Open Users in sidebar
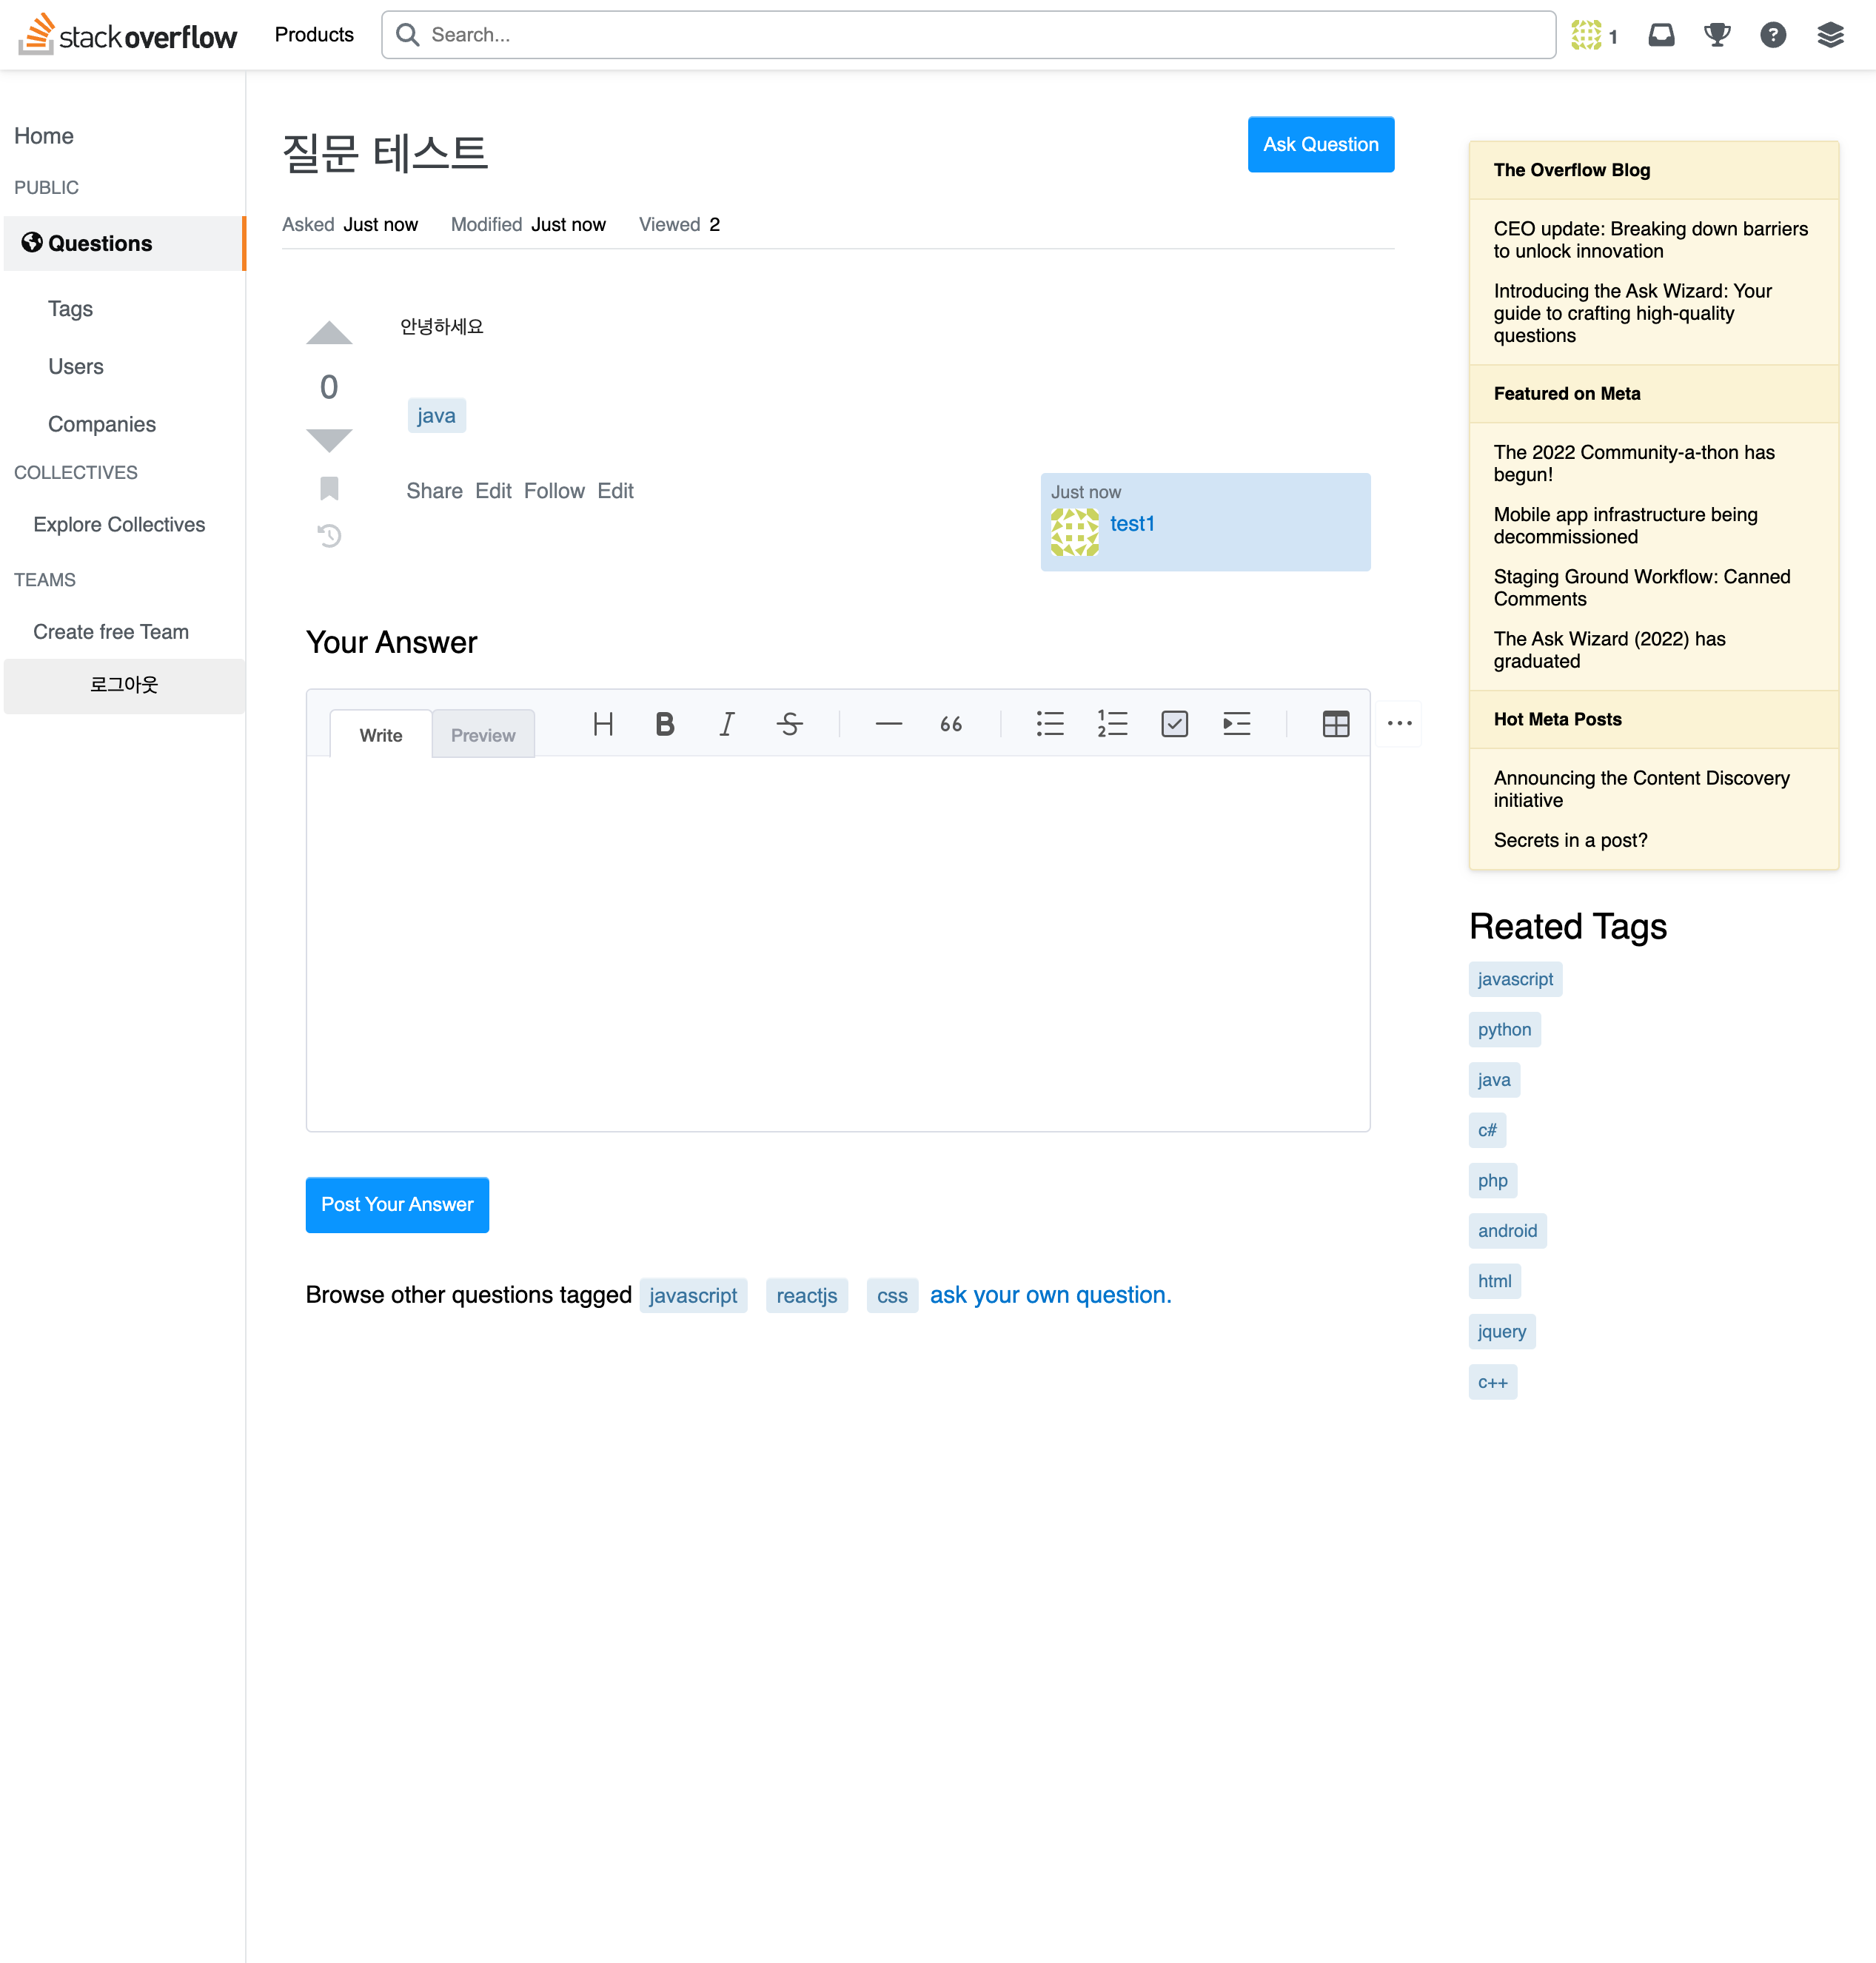The image size is (1876, 1963). coord(76,367)
